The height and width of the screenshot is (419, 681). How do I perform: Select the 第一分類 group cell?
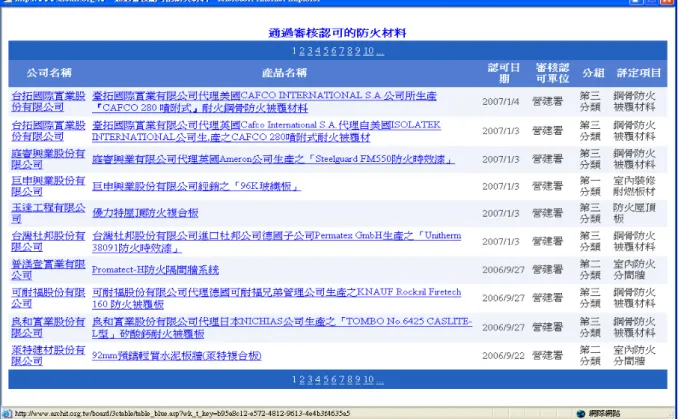click(x=590, y=186)
